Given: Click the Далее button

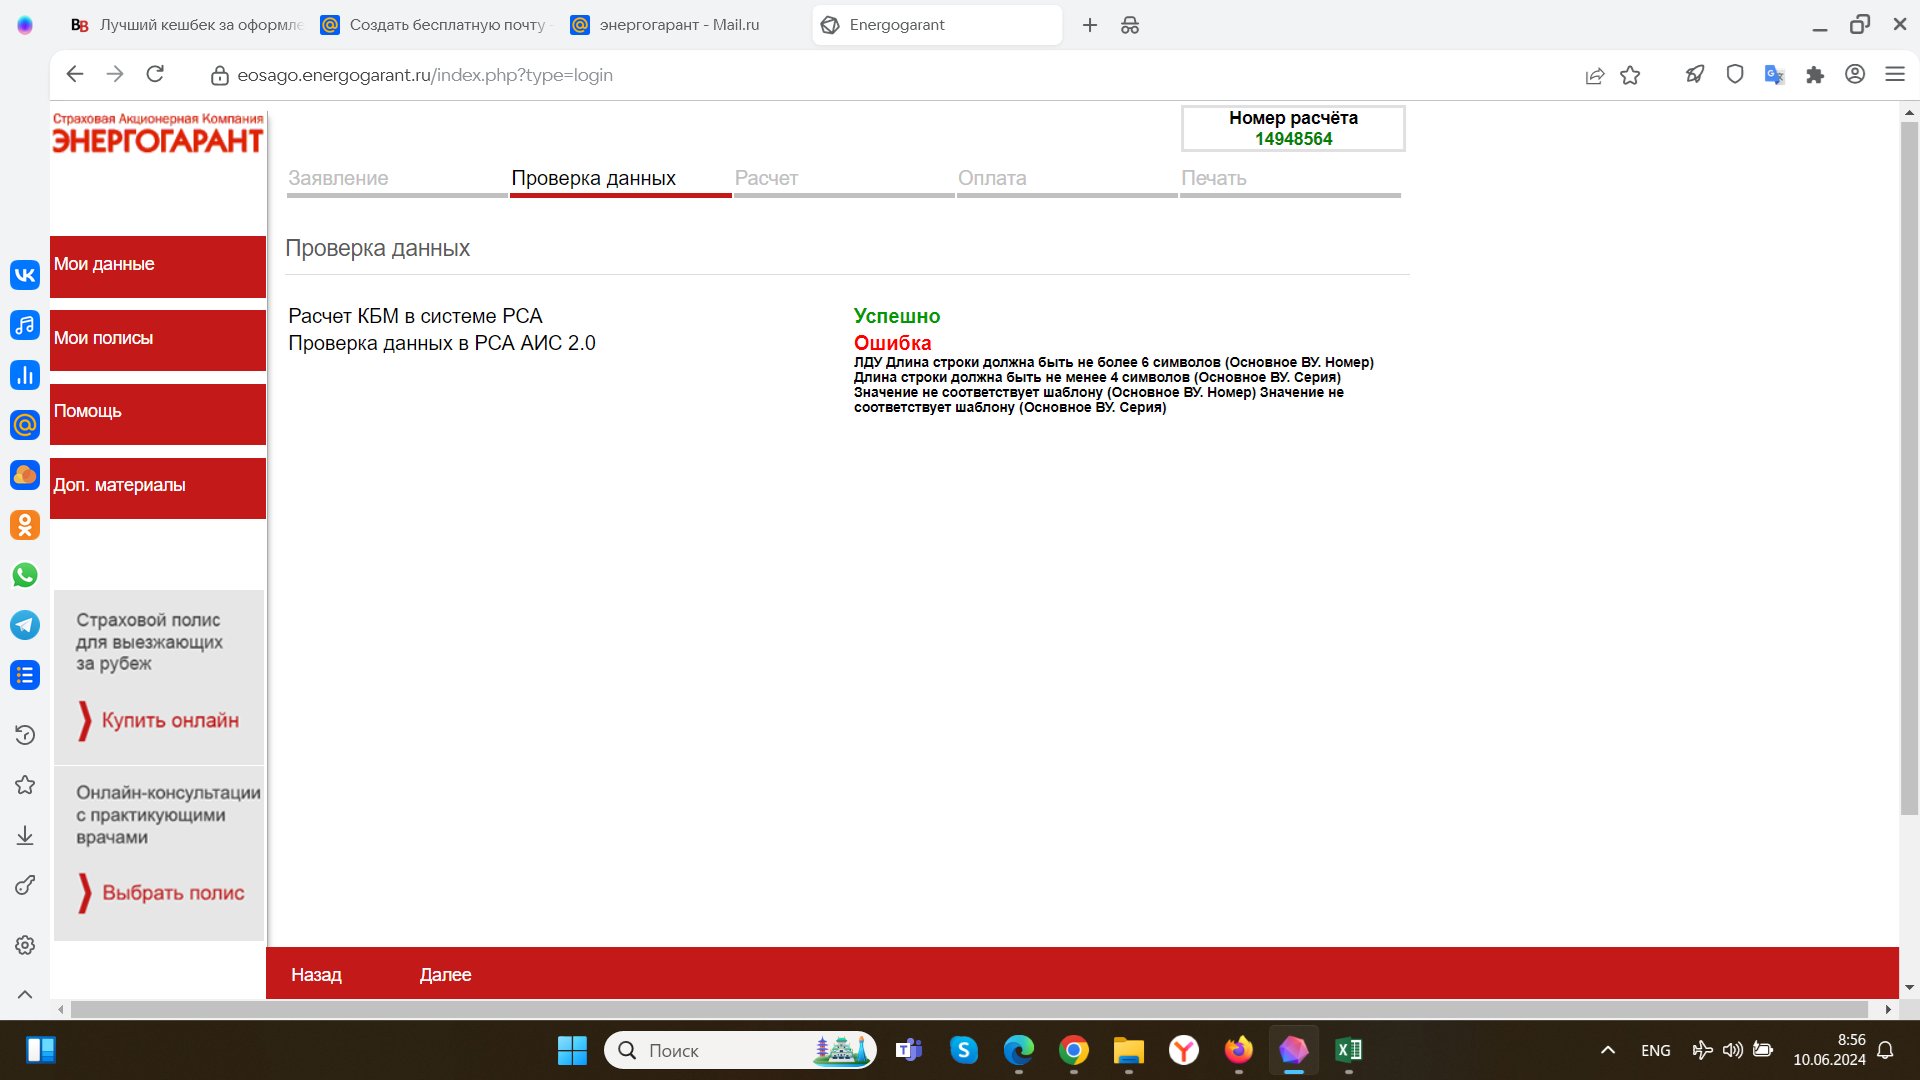Looking at the screenshot, I should tap(445, 974).
